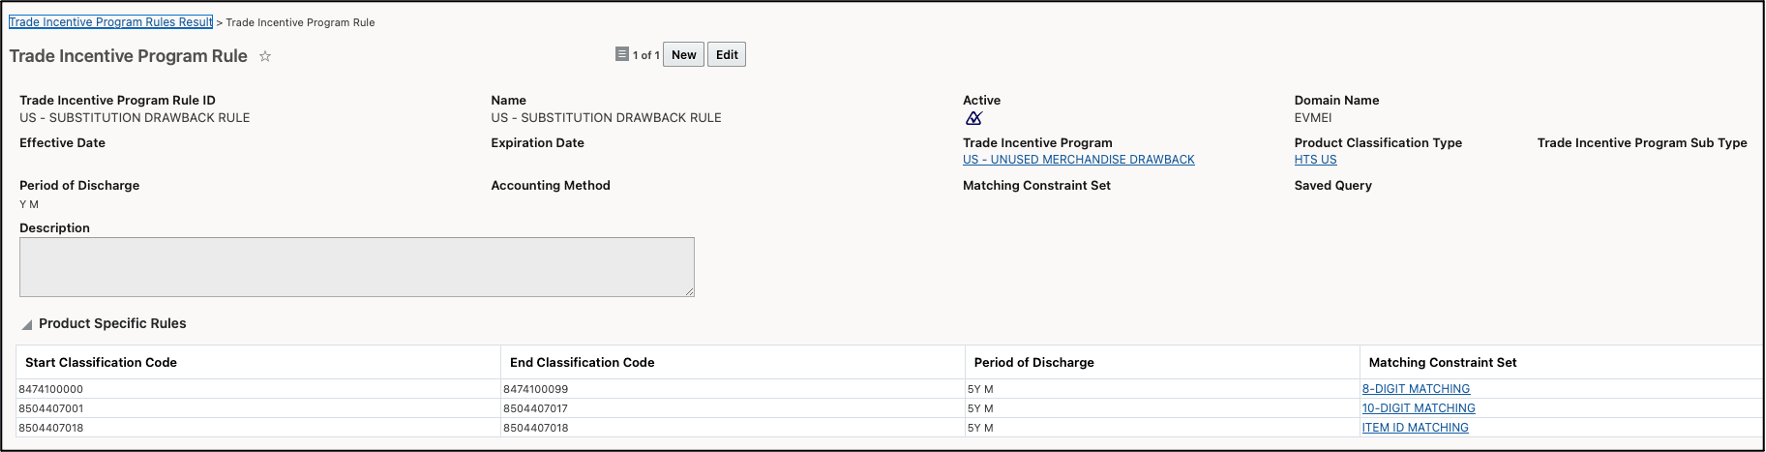Click the Period of Discharge column header
1766x452 pixels.
[1034, 362]
